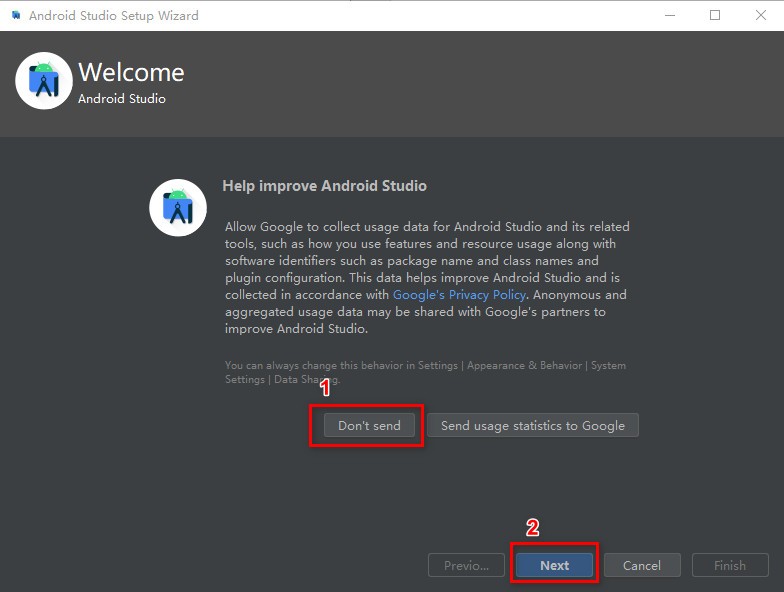Click the greyed-out Previous button
Screen dimensions: 784x592
pyautogui.click(x=466, y=565)
